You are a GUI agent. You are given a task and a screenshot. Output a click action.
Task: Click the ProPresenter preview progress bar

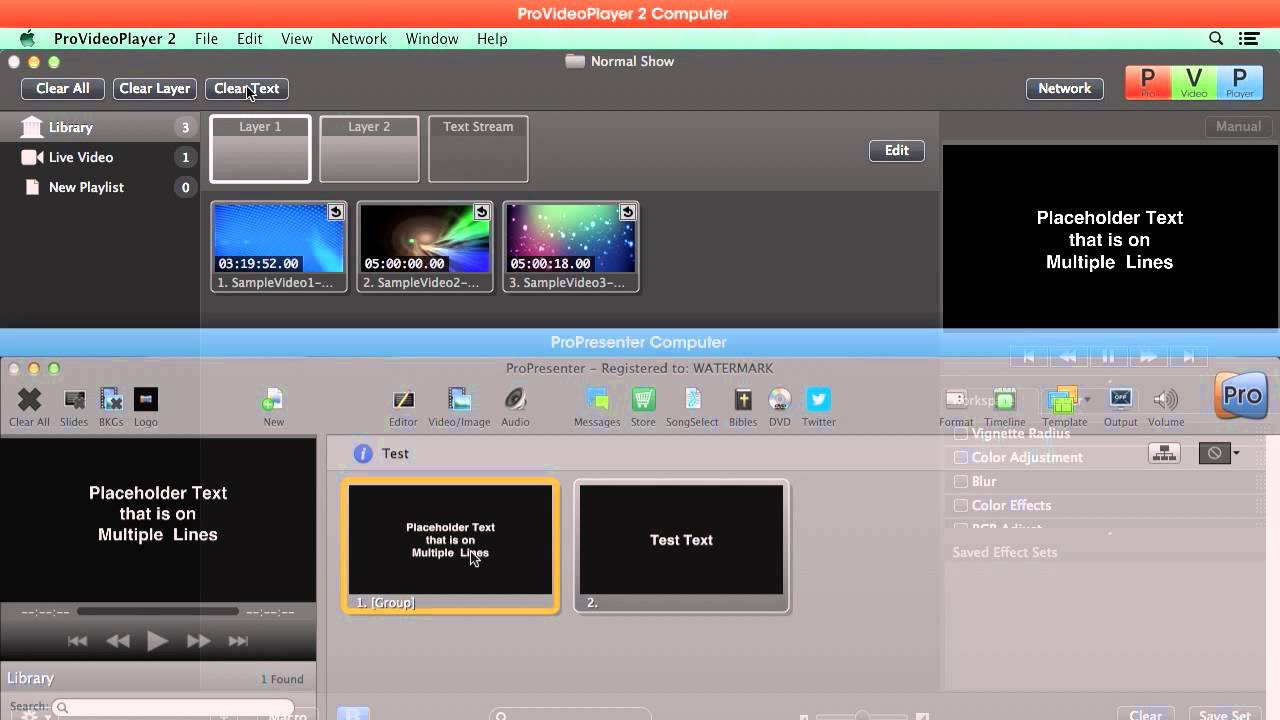[158, 612]
